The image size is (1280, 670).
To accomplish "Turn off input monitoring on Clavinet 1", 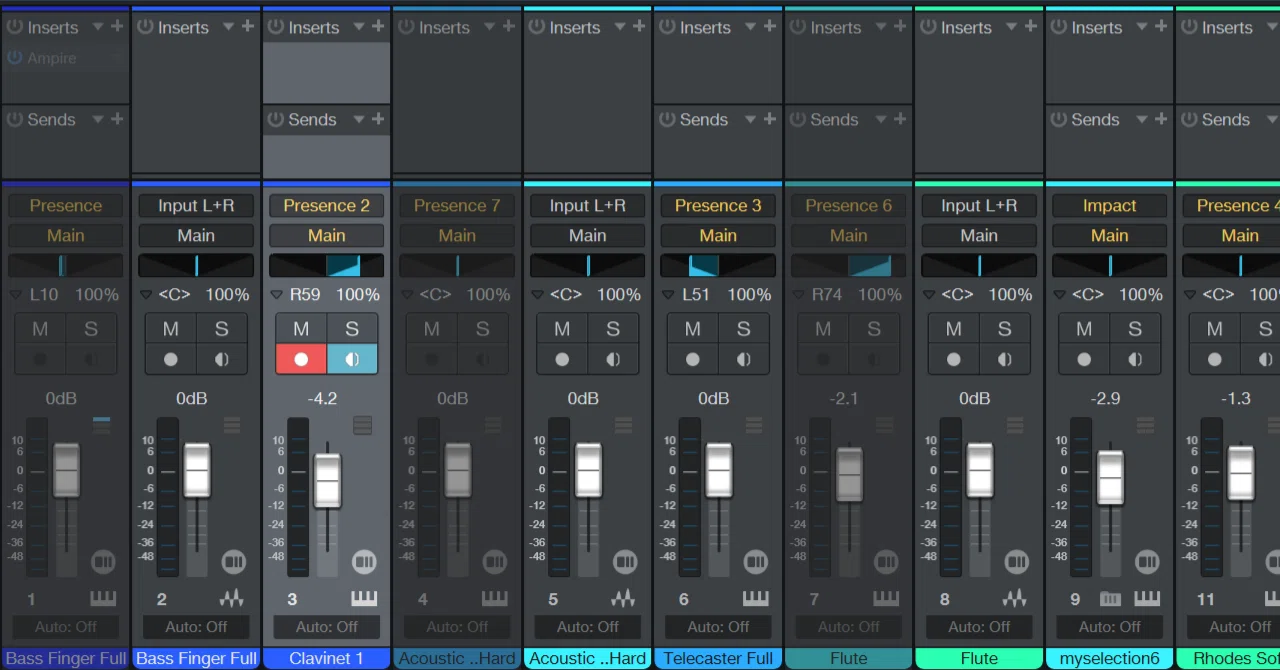I will pyautogui.click(x=352, y=359).
